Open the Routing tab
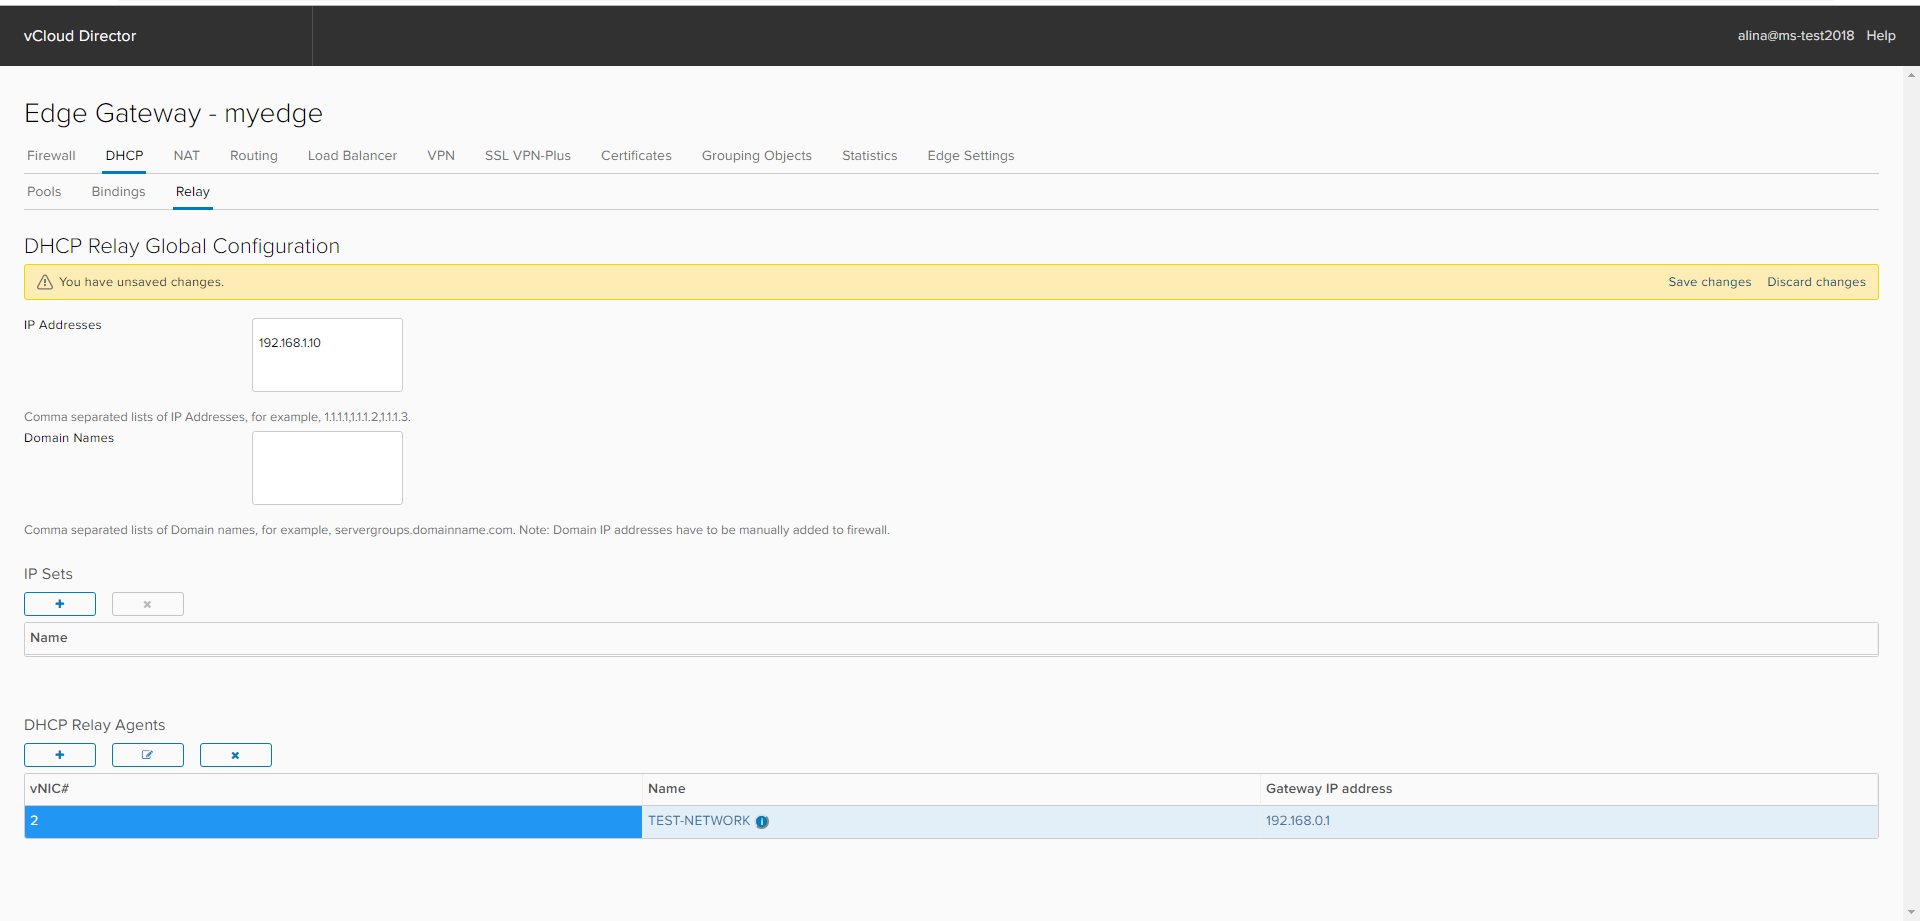1920x921 pixels. pos(254,156)
